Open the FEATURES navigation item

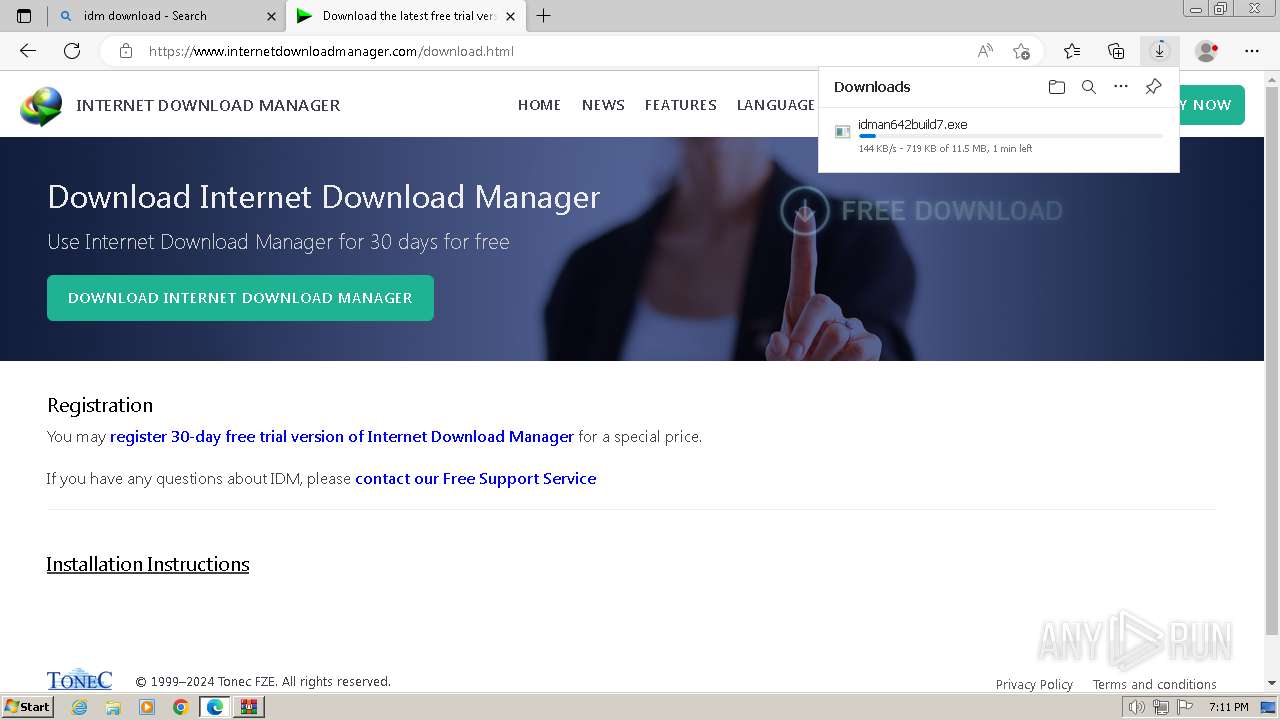[x=681, y=105]
